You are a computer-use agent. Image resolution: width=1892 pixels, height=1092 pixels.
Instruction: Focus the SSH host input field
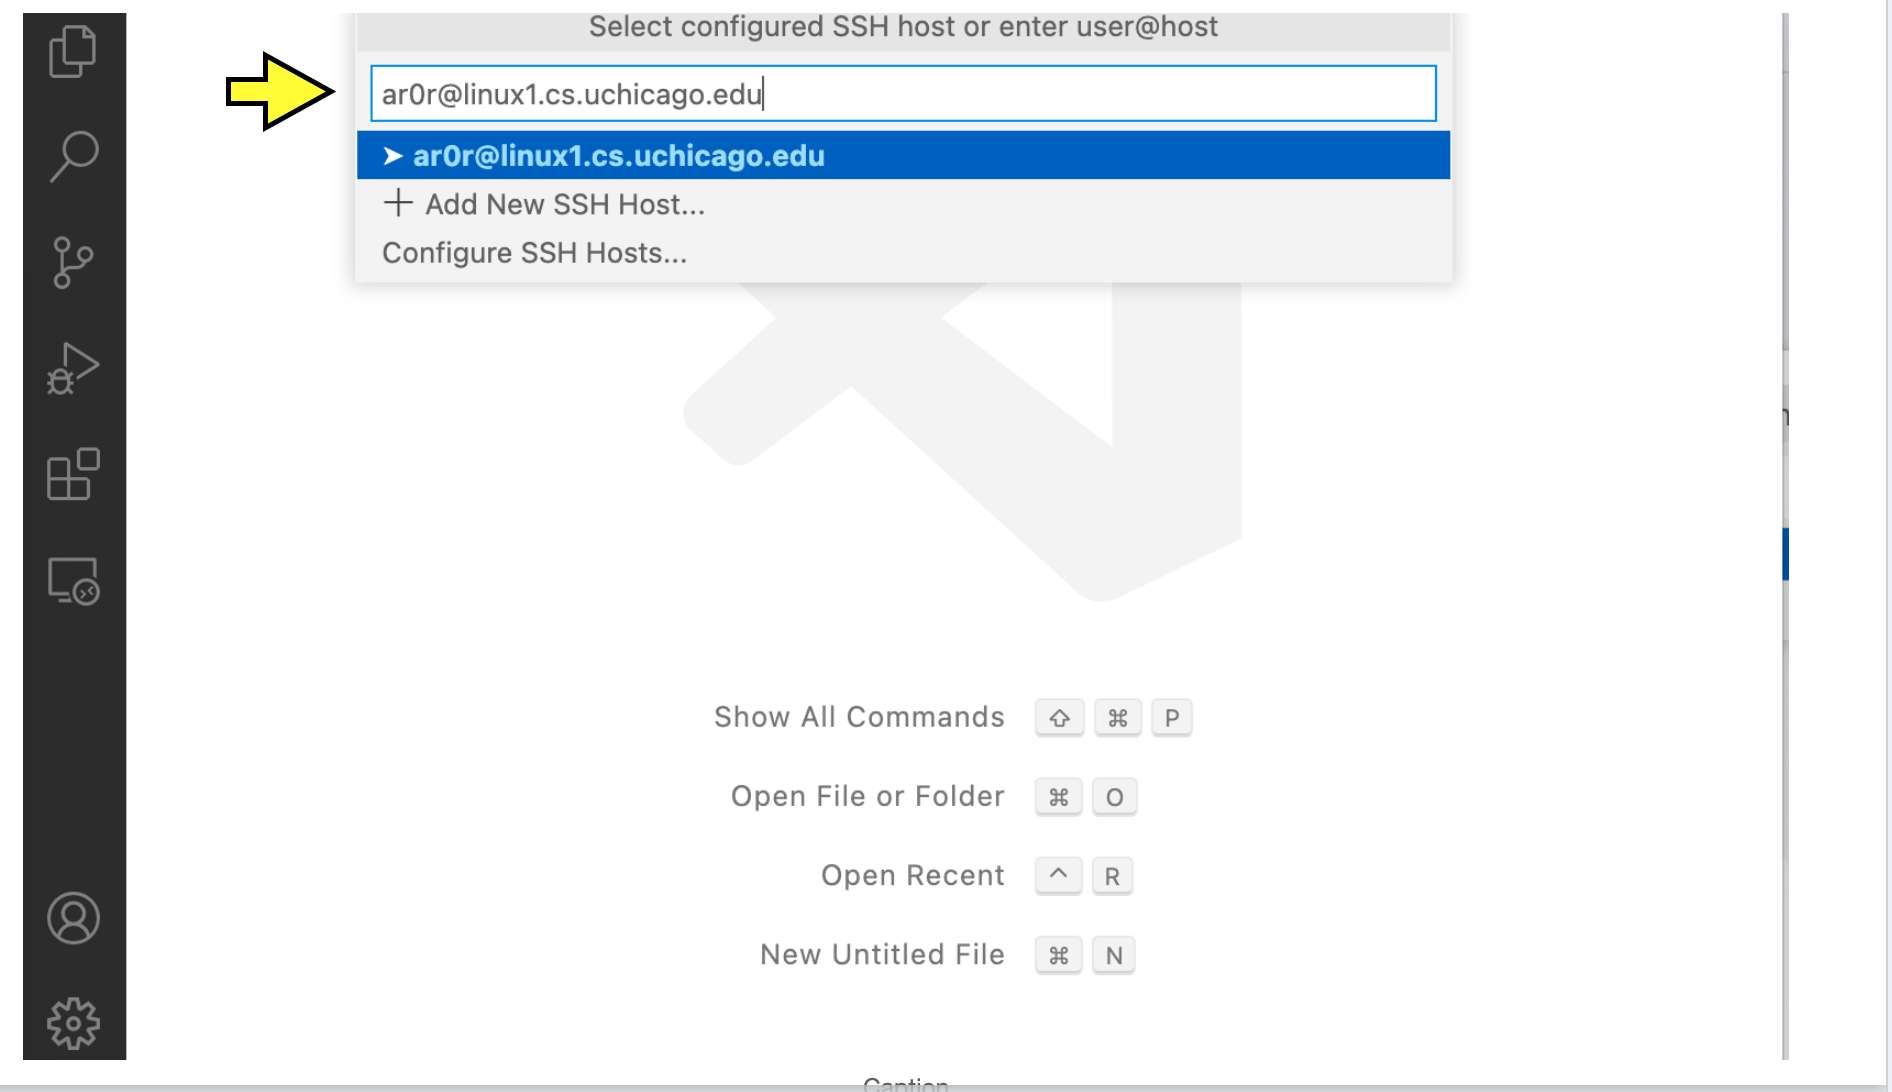point(902,94)
